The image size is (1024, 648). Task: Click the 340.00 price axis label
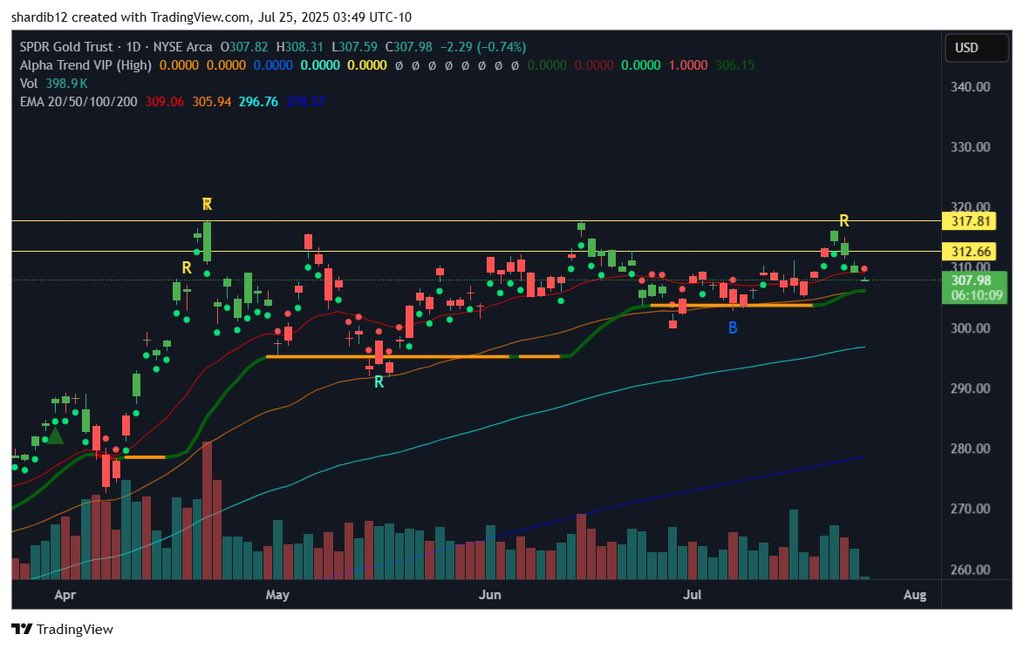pyautogui.click(x=970, y=87)
